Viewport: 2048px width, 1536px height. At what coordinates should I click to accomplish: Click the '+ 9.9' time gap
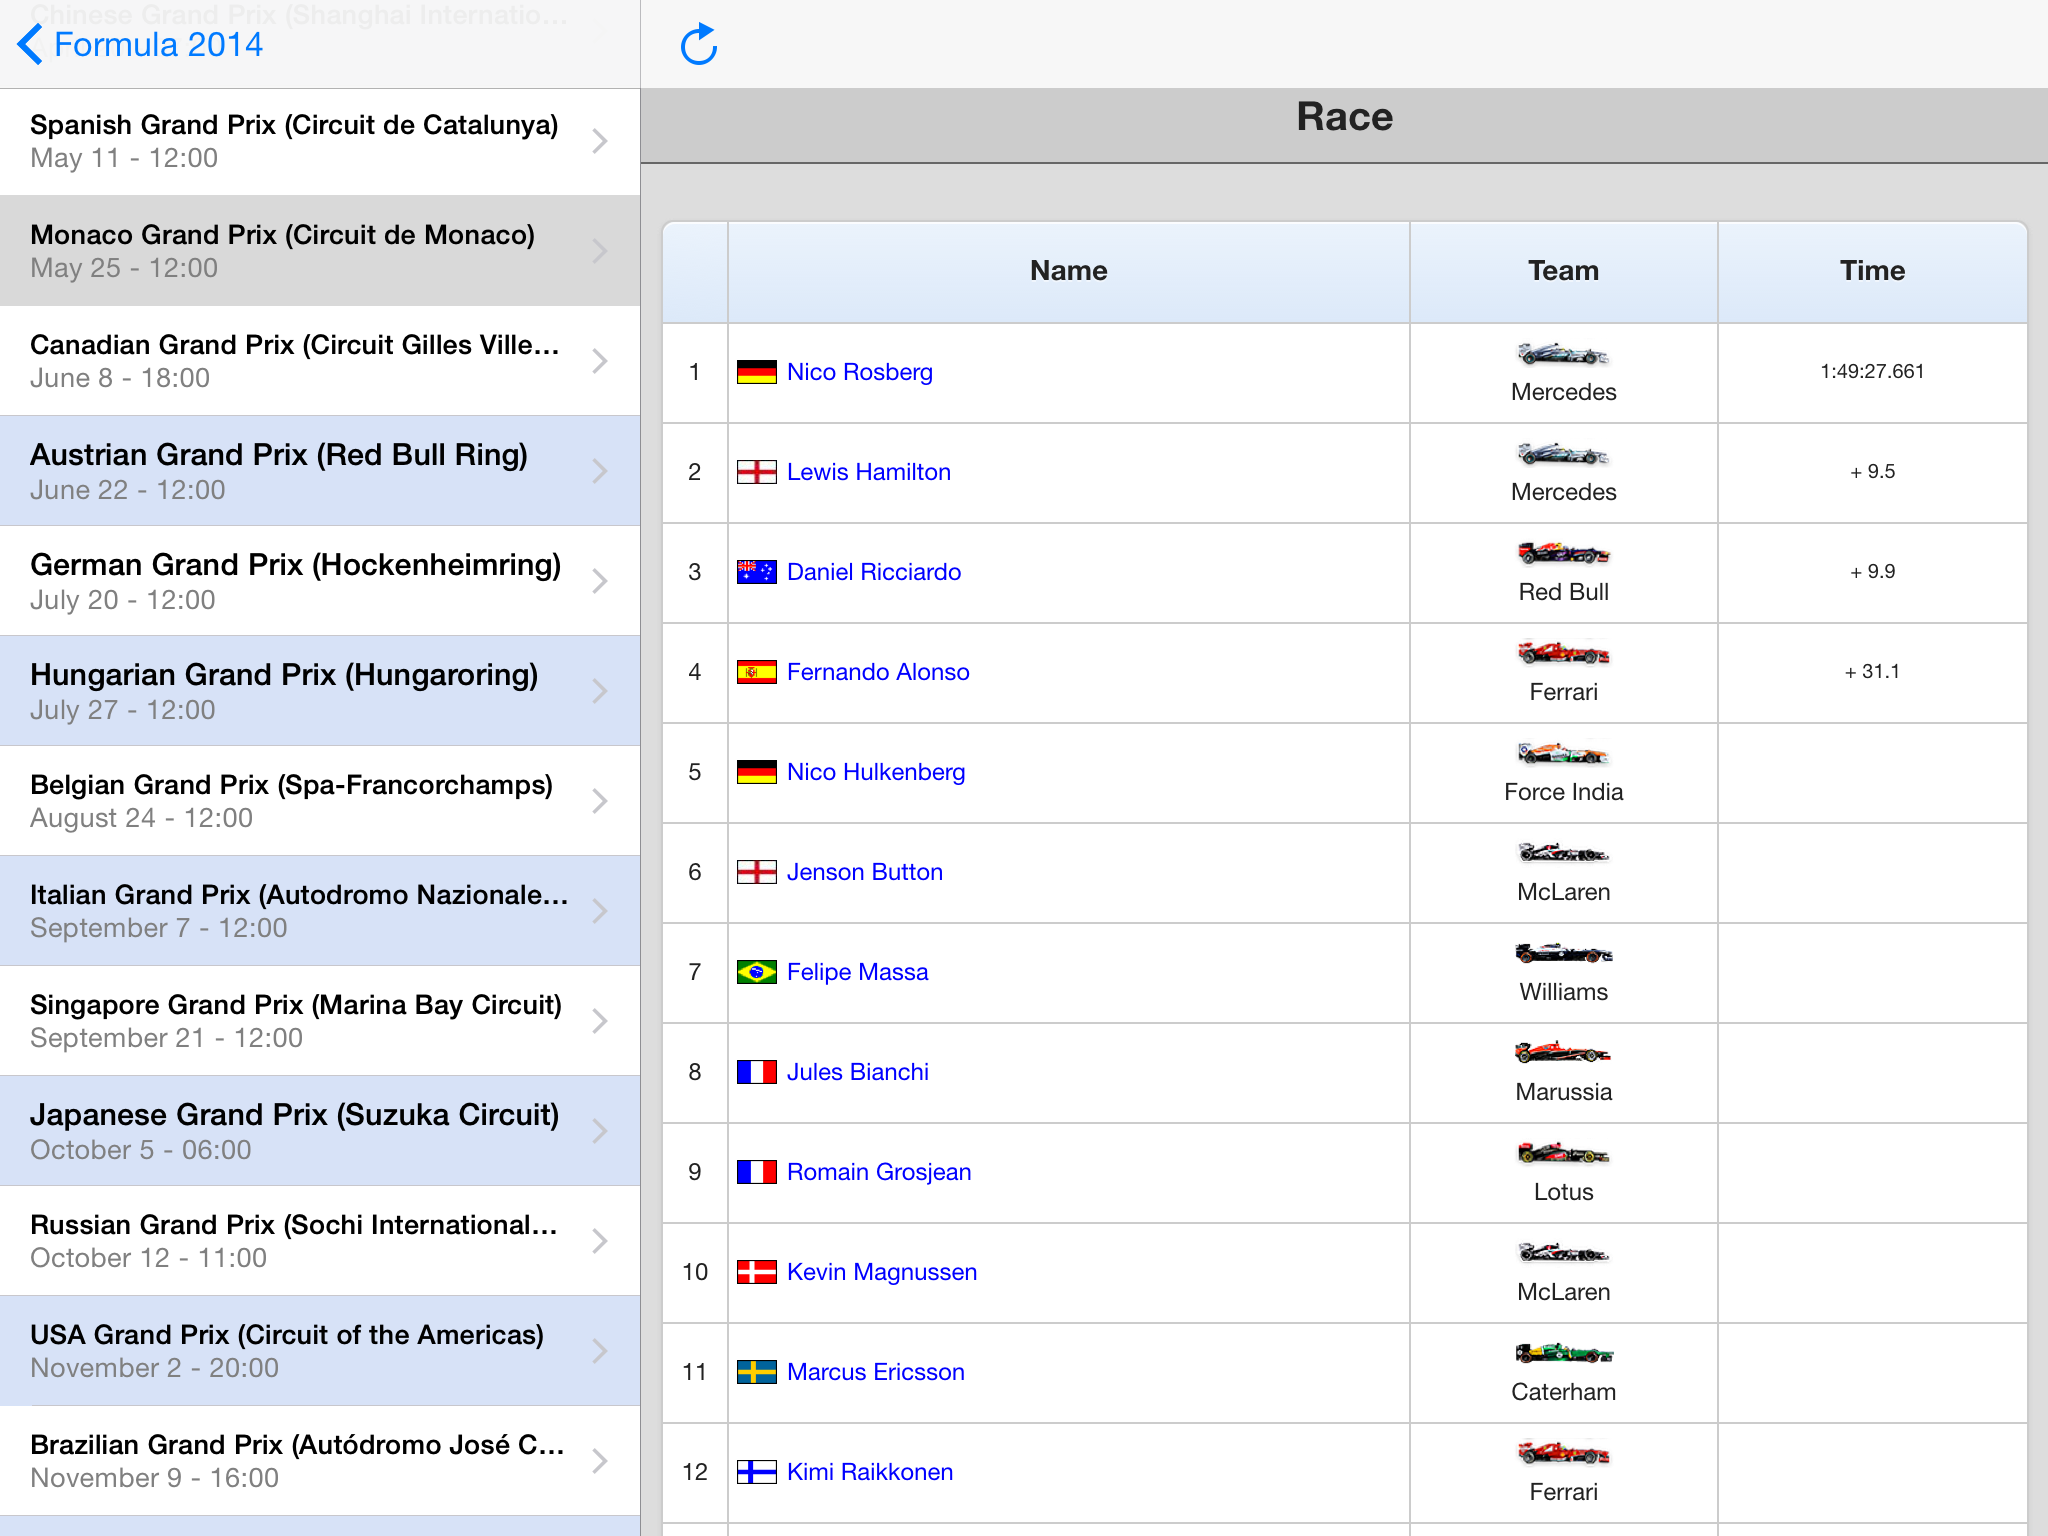click(x=1872, y=572)
